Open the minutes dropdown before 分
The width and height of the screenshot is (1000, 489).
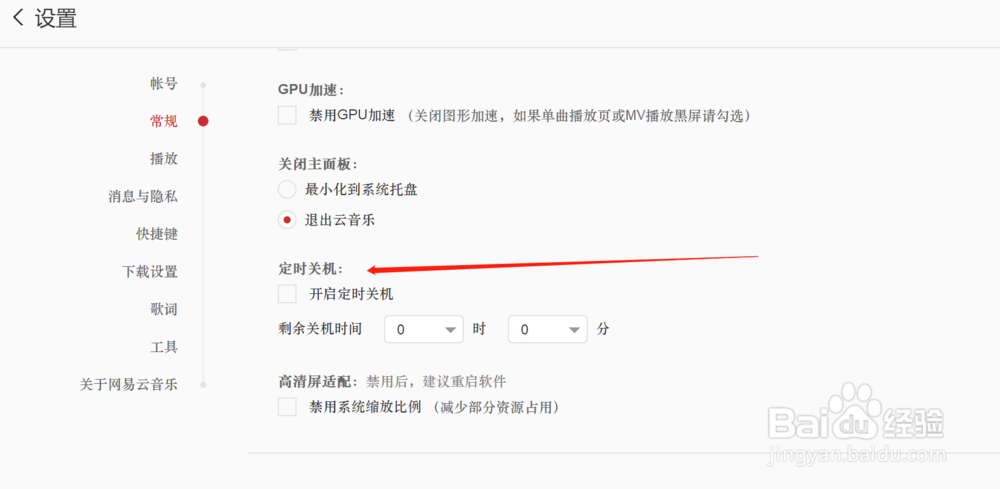click(x=548, y=330)
